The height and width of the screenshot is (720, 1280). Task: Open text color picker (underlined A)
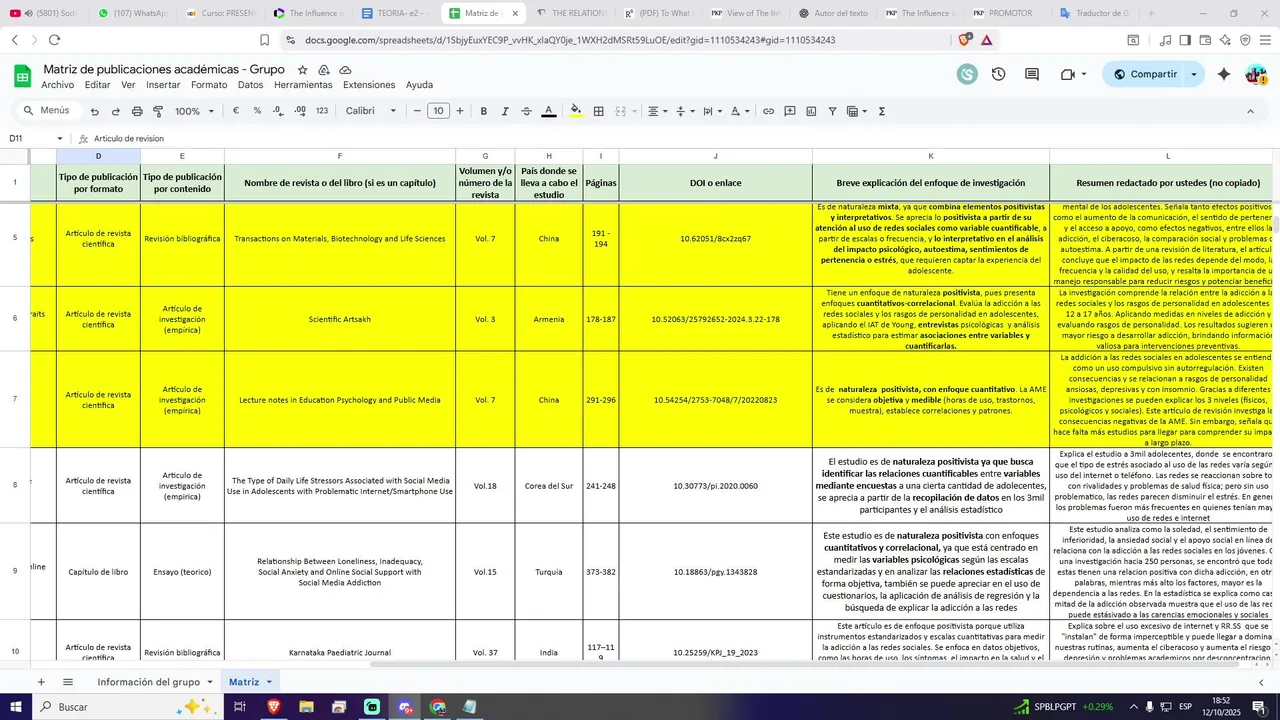[548, 111]
